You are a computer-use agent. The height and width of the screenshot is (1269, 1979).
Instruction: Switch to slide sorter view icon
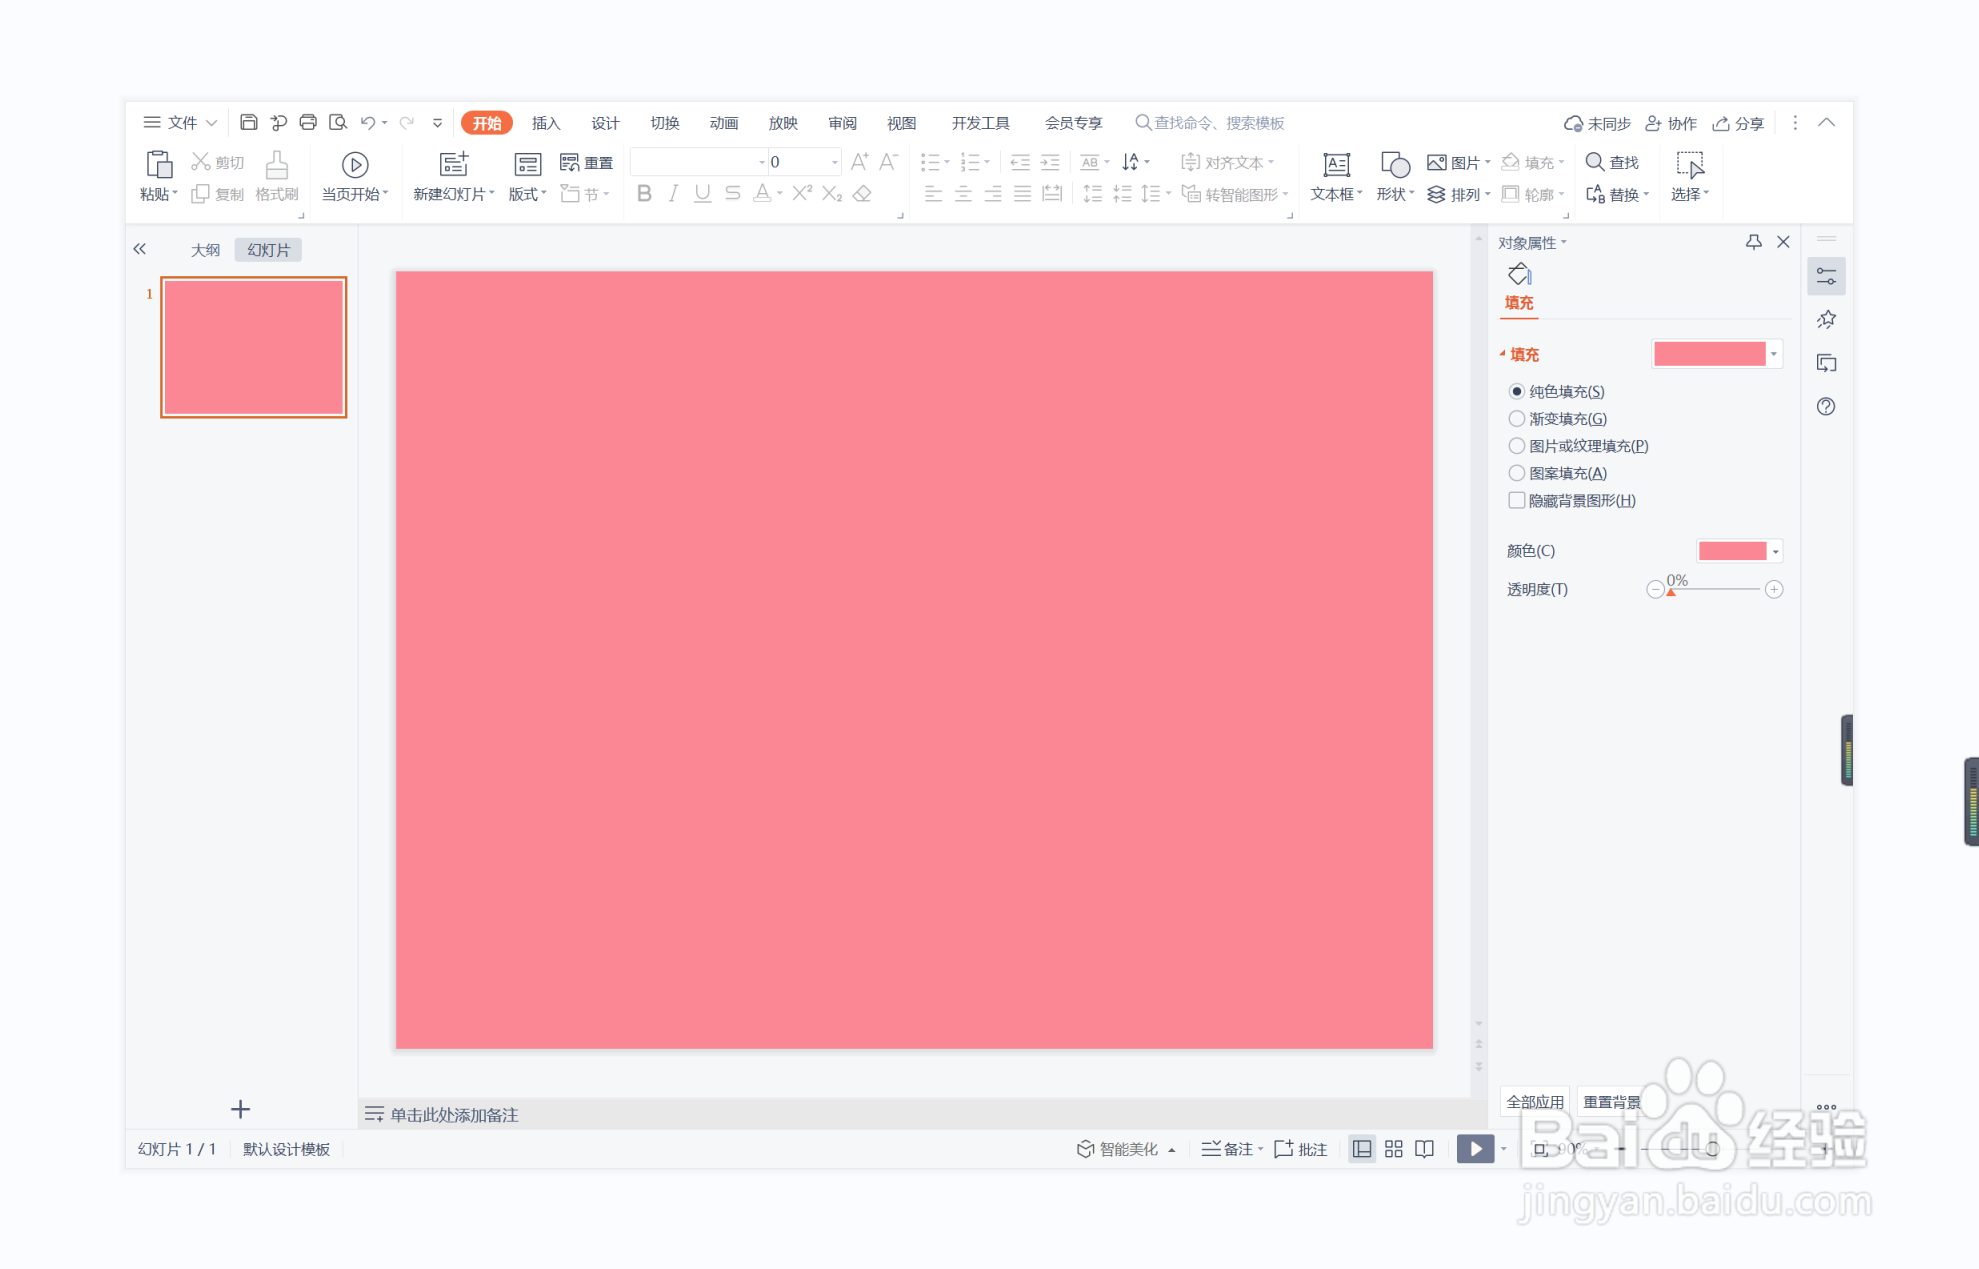pos(1393,1149)
